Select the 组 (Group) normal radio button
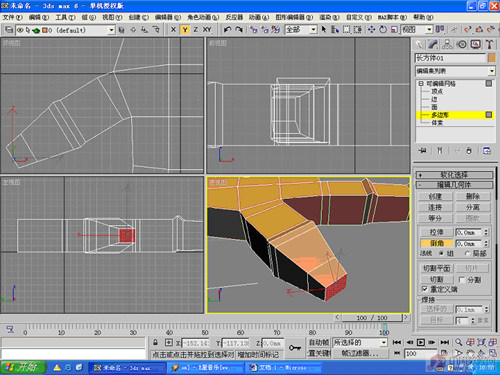 pos(441,254)
